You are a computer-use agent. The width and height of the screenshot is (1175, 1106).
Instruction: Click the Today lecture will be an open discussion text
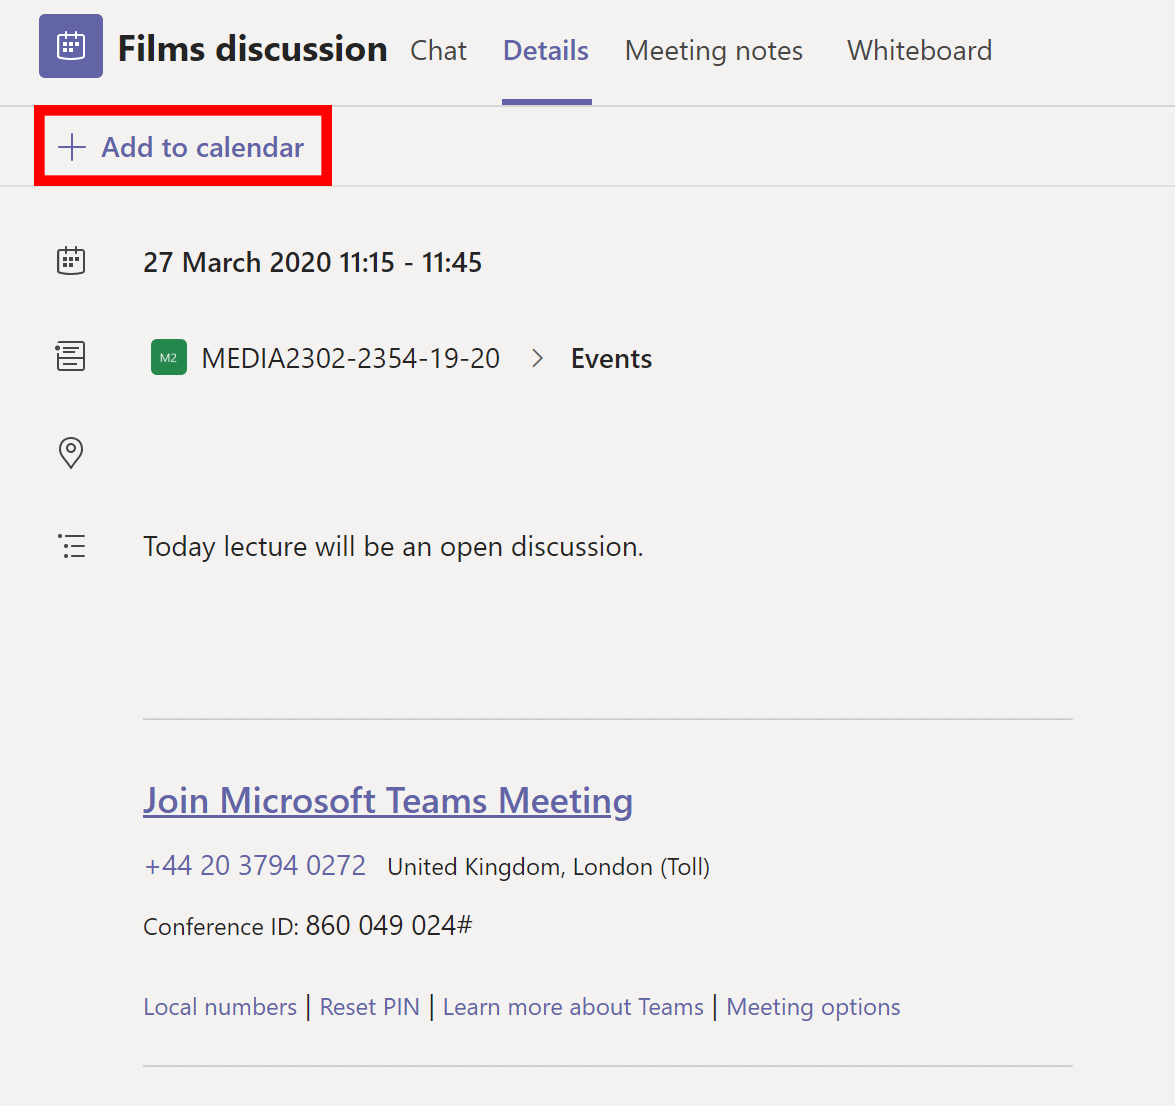click(393, 546)
